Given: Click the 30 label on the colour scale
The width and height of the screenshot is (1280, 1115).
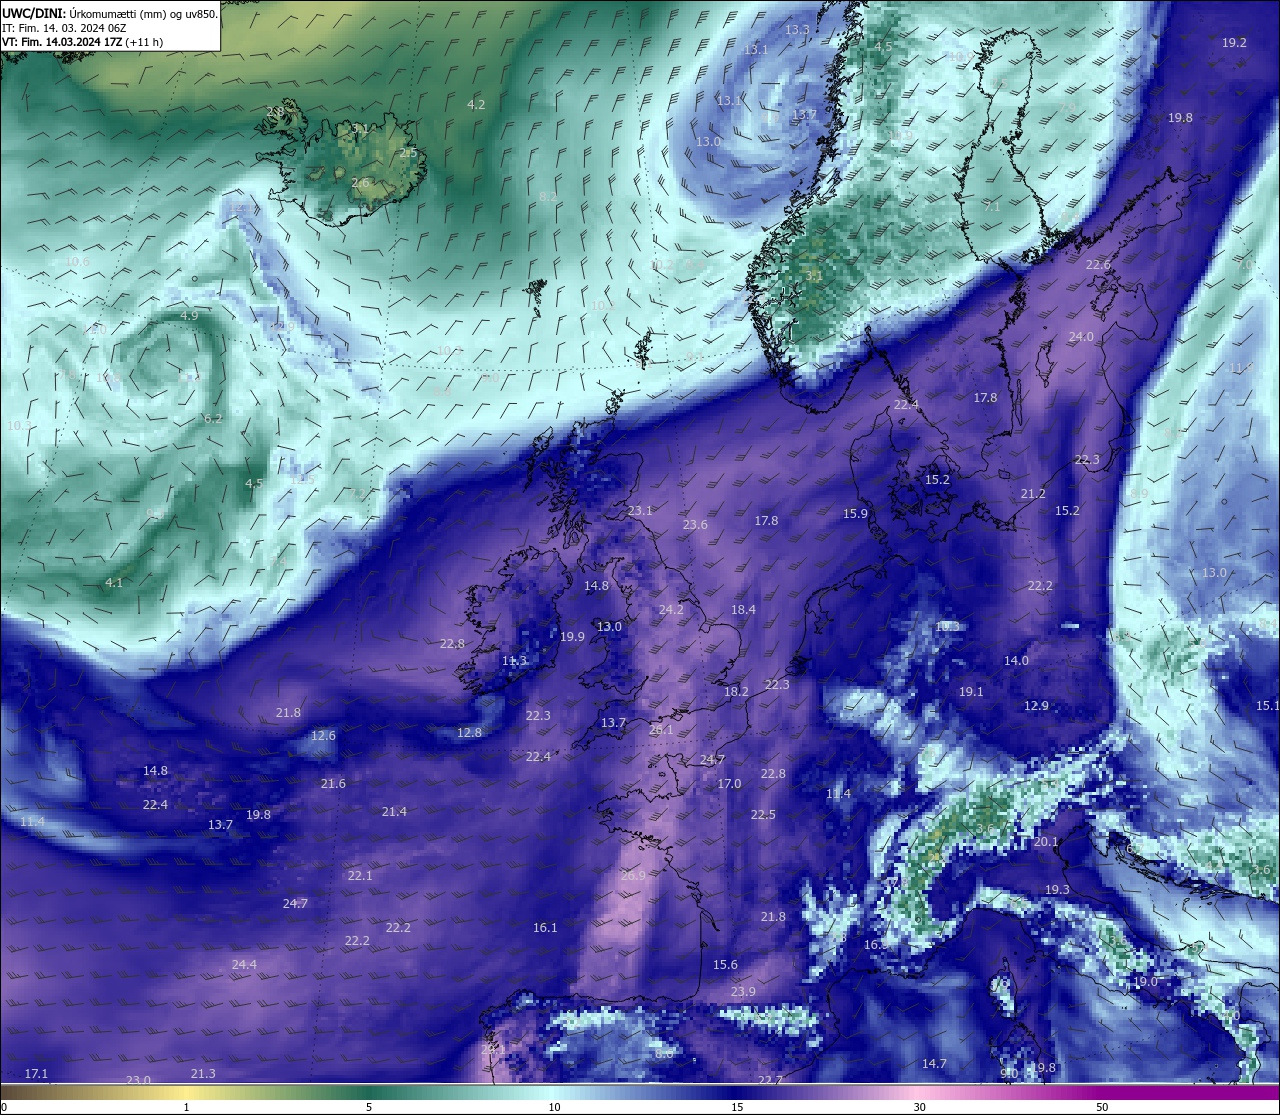Looking at the screenshot, I should [x=919, y=1107].
